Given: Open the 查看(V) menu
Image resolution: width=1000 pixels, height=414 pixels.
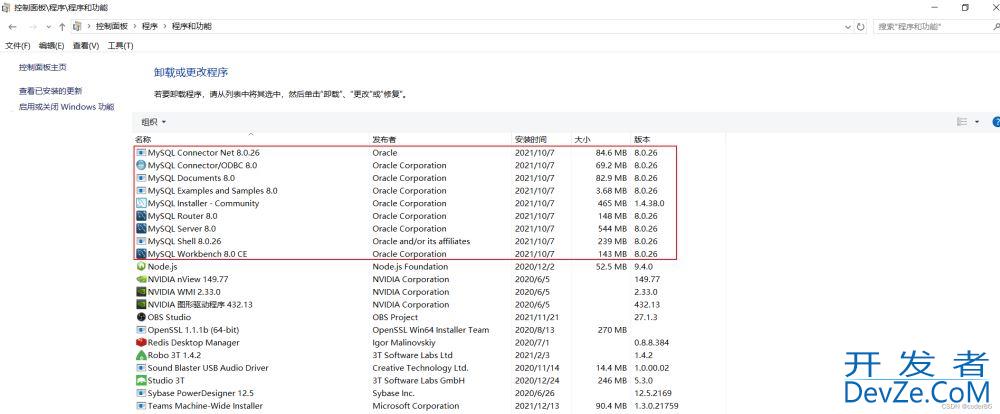Looking at the screenshot, I should [86, 46].
